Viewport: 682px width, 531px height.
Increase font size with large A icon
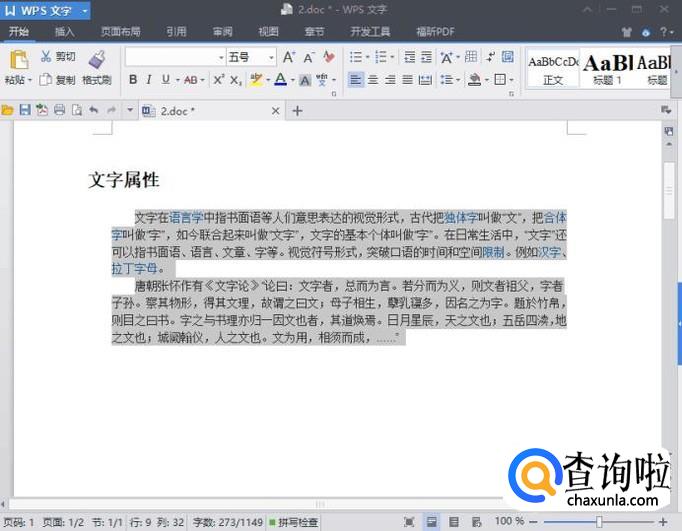pos(289,57)
